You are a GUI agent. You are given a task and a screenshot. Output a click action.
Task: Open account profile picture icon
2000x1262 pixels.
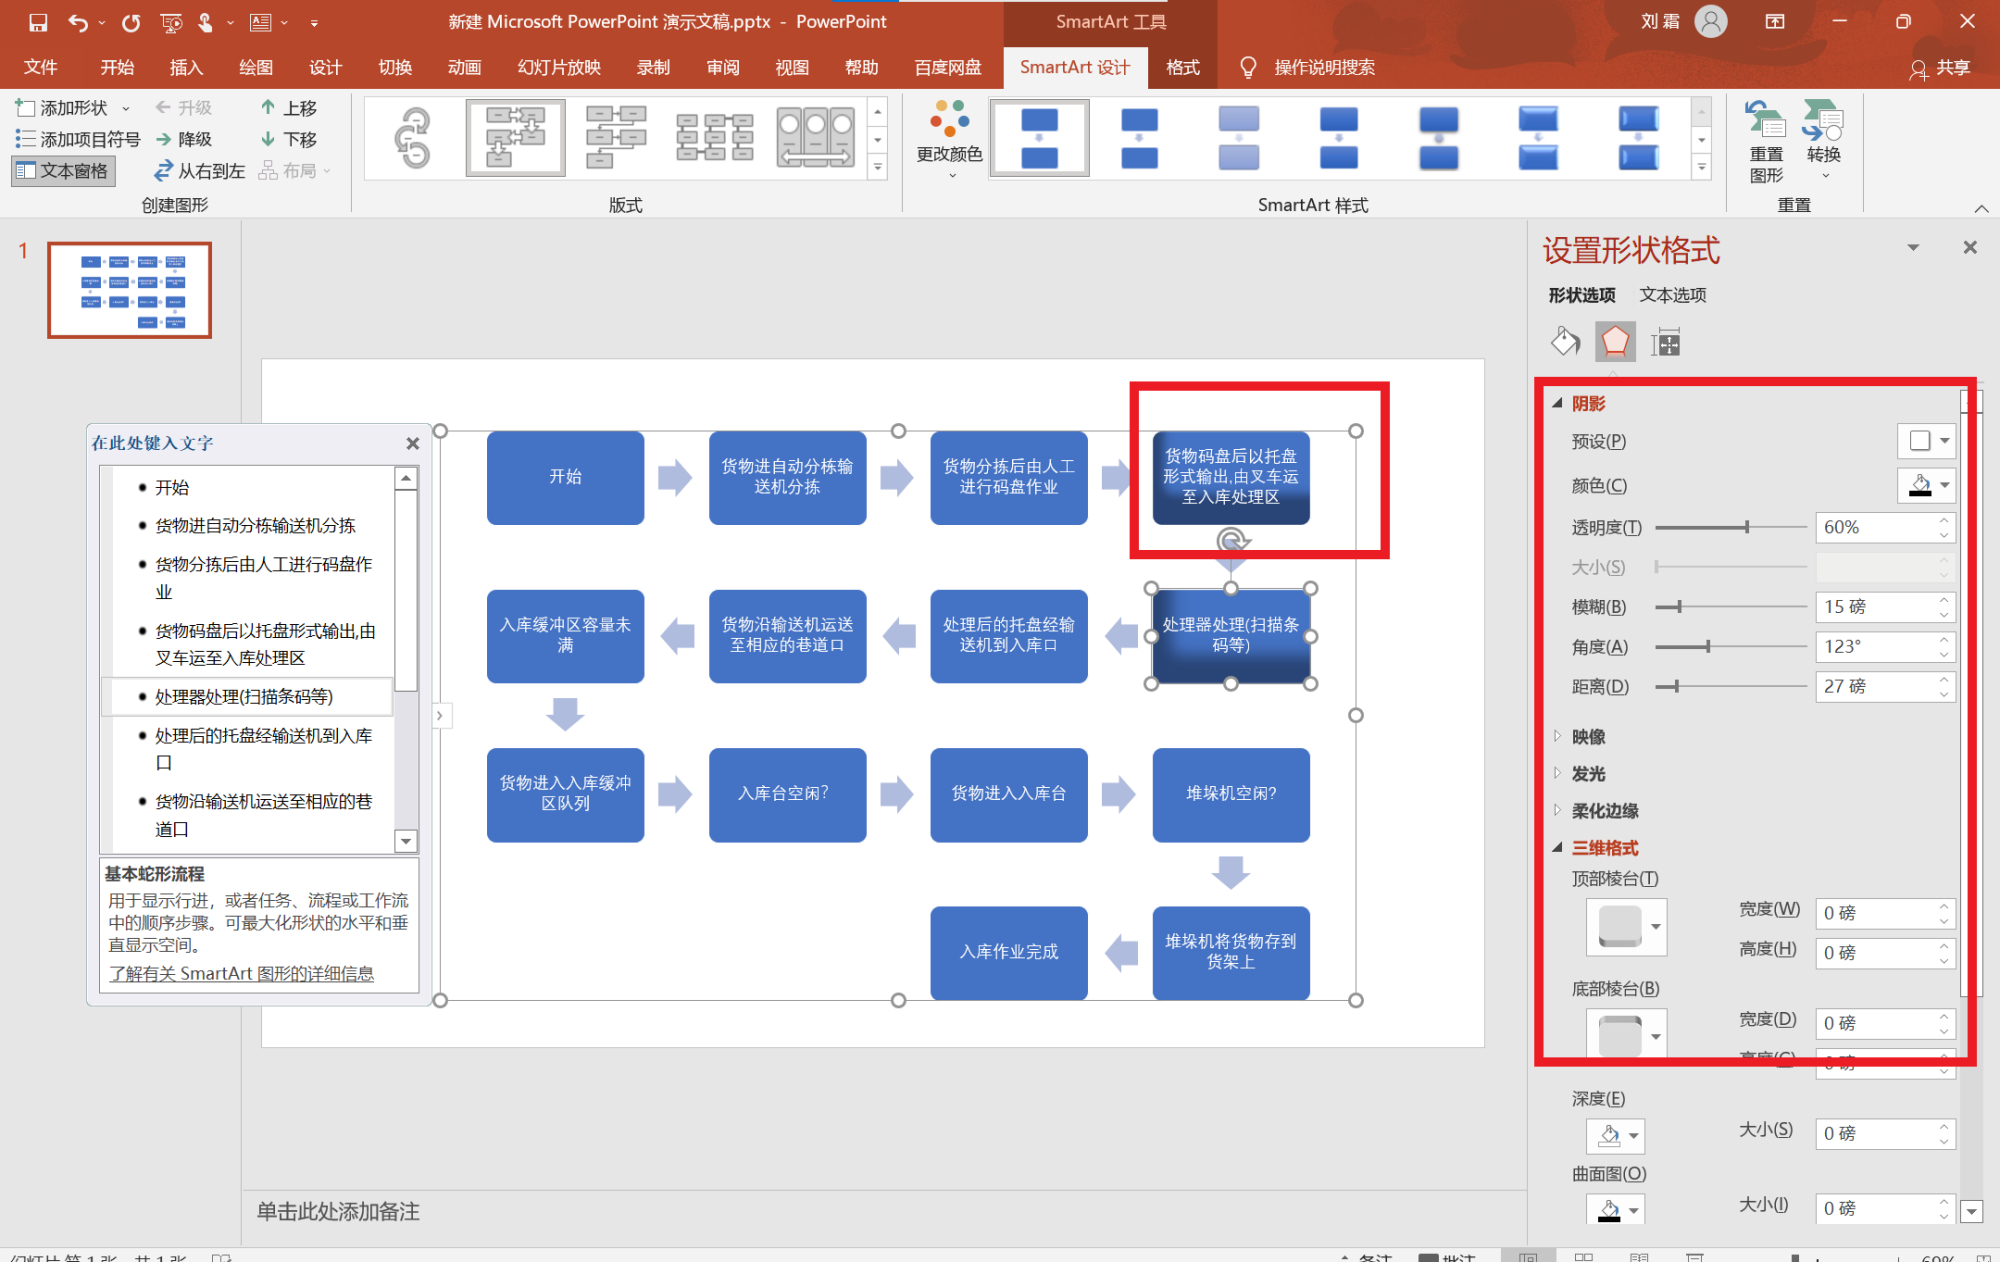point(1711,22)
